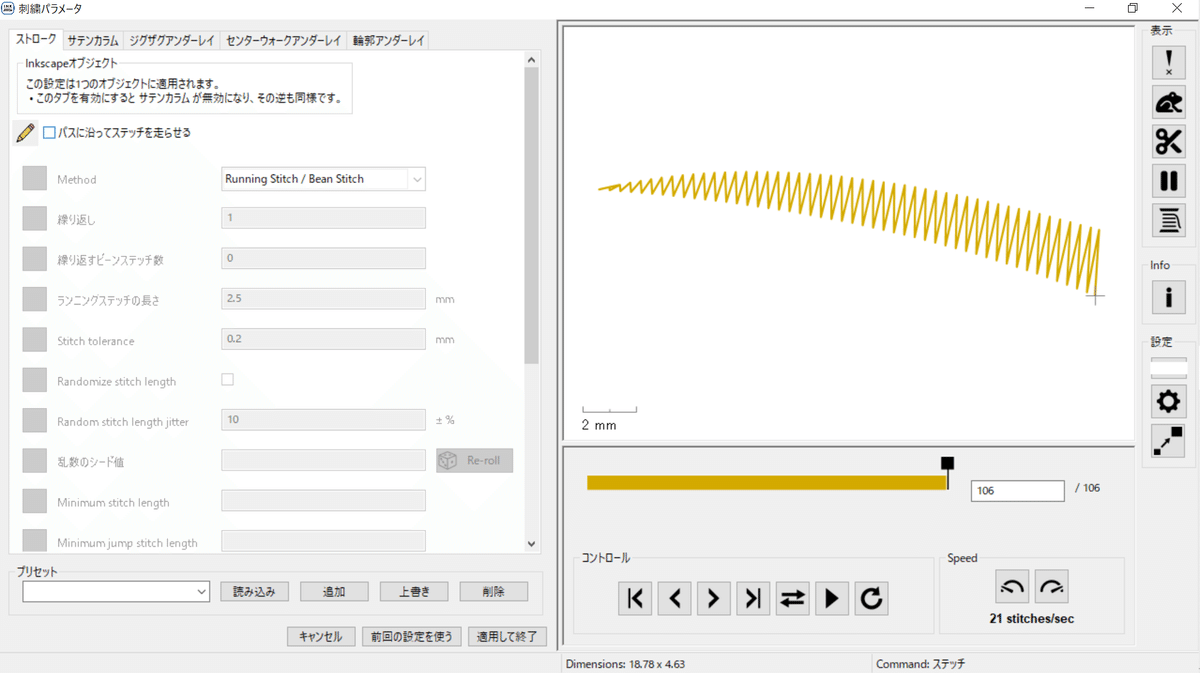
Task: Toggle the gray square beside Stitch tolerance
Action: 35,340
